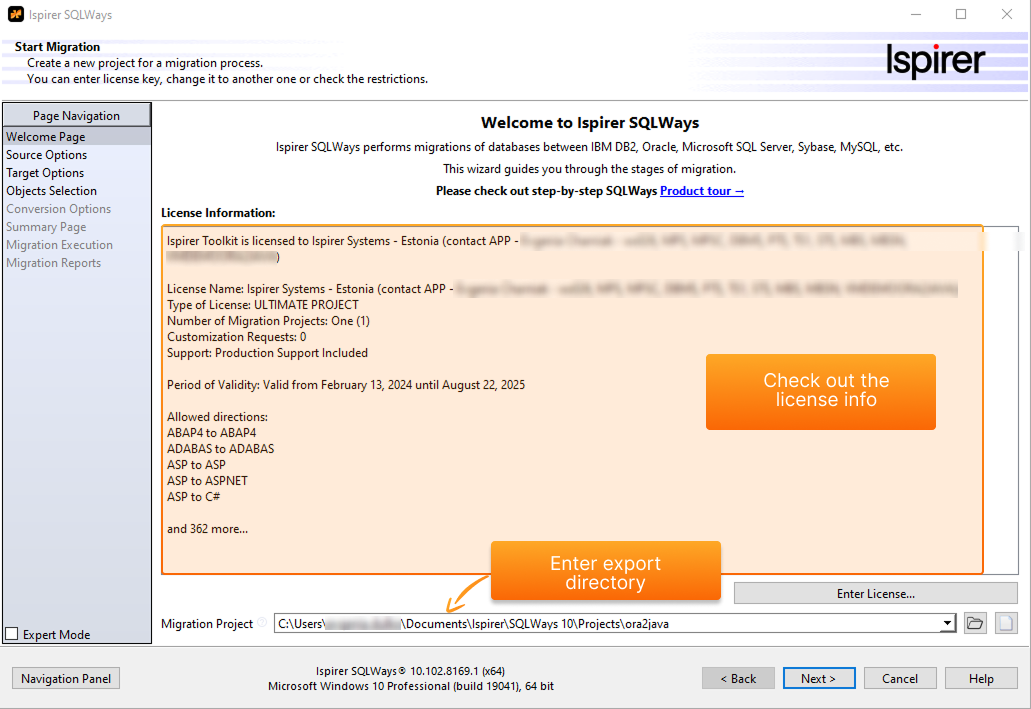Viewport: 1031px width, 709px height.
Task: Open the Migration Project dropdown arrow
Action: [947, 622]
